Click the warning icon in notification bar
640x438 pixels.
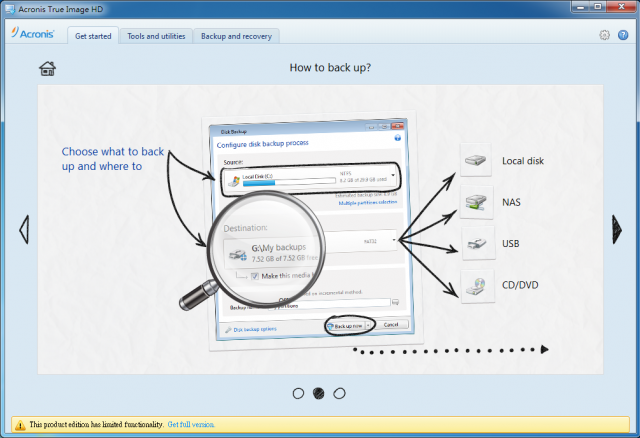tap(20, 425)
